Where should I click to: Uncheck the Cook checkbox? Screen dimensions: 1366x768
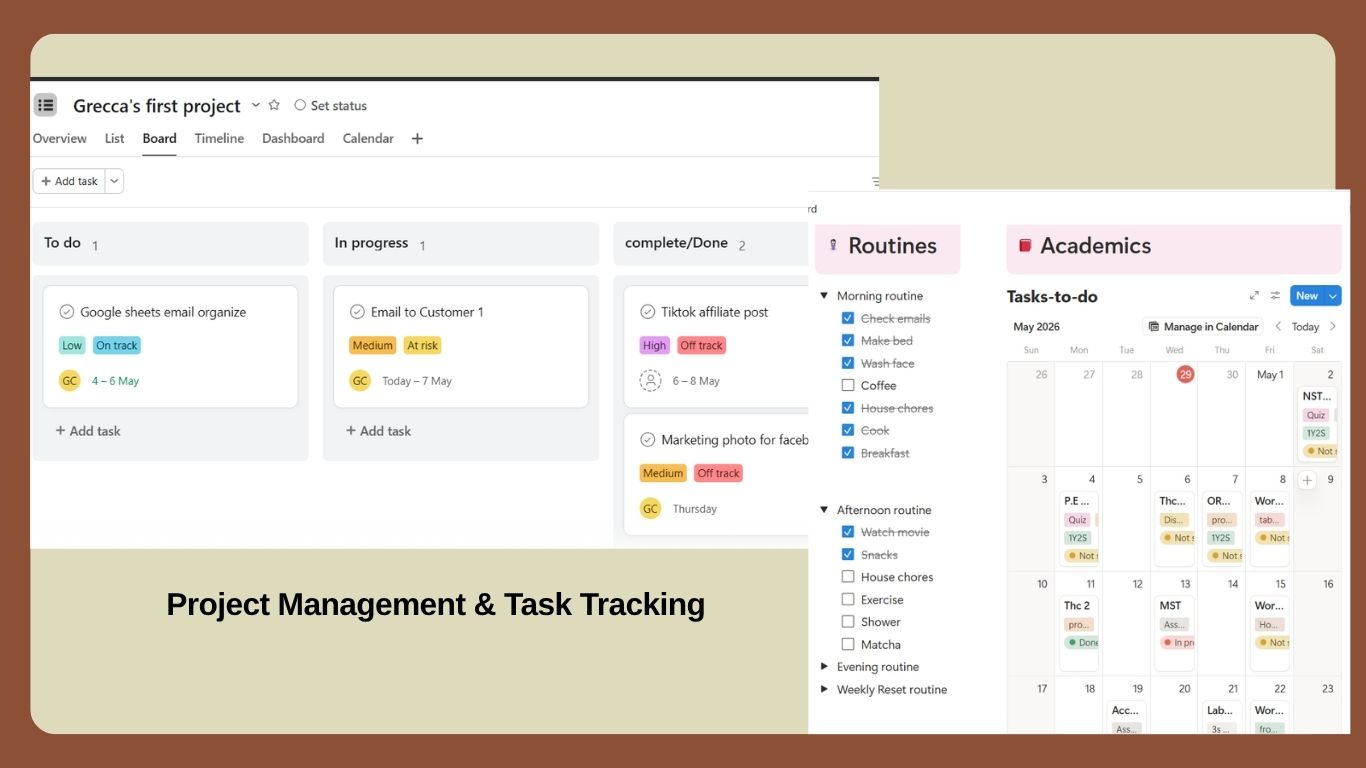848,430
